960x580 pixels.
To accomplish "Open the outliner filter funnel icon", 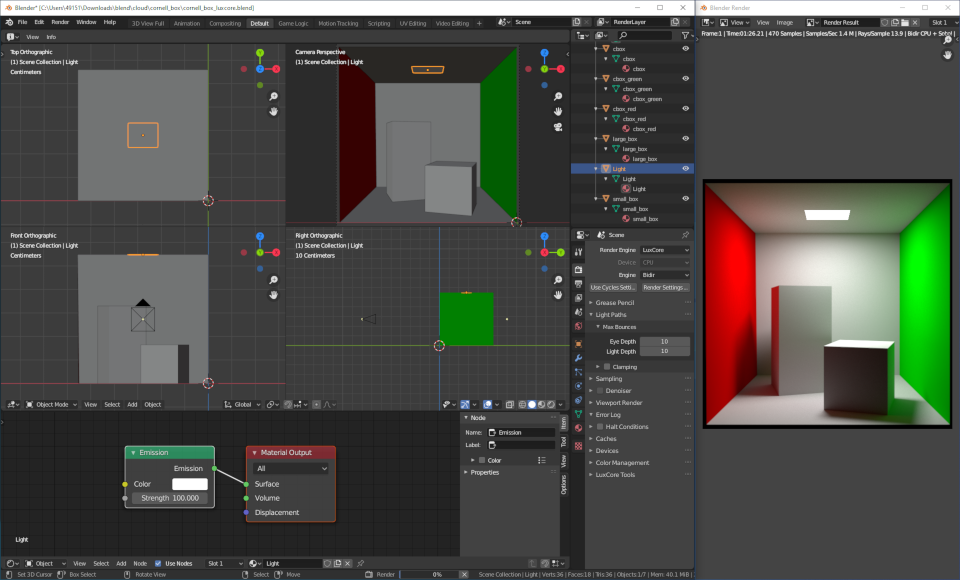I will click(686, 36).
